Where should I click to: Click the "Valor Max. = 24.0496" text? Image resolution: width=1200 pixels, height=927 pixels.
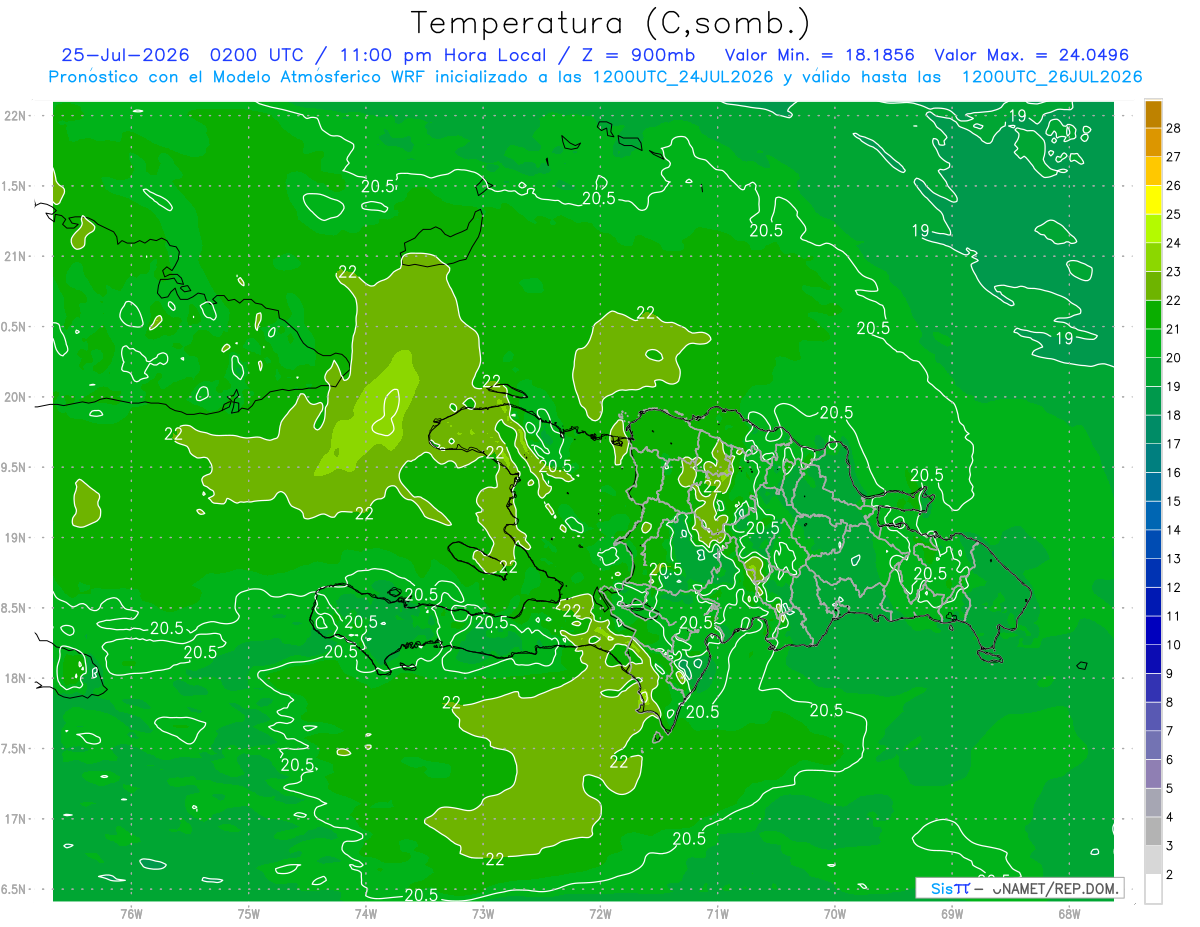1031,55
